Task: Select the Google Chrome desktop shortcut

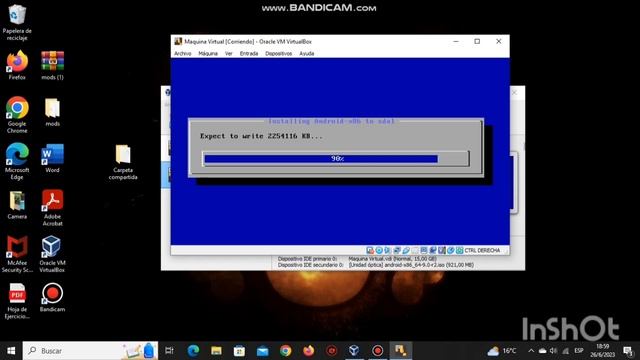Action: (17, 115)
